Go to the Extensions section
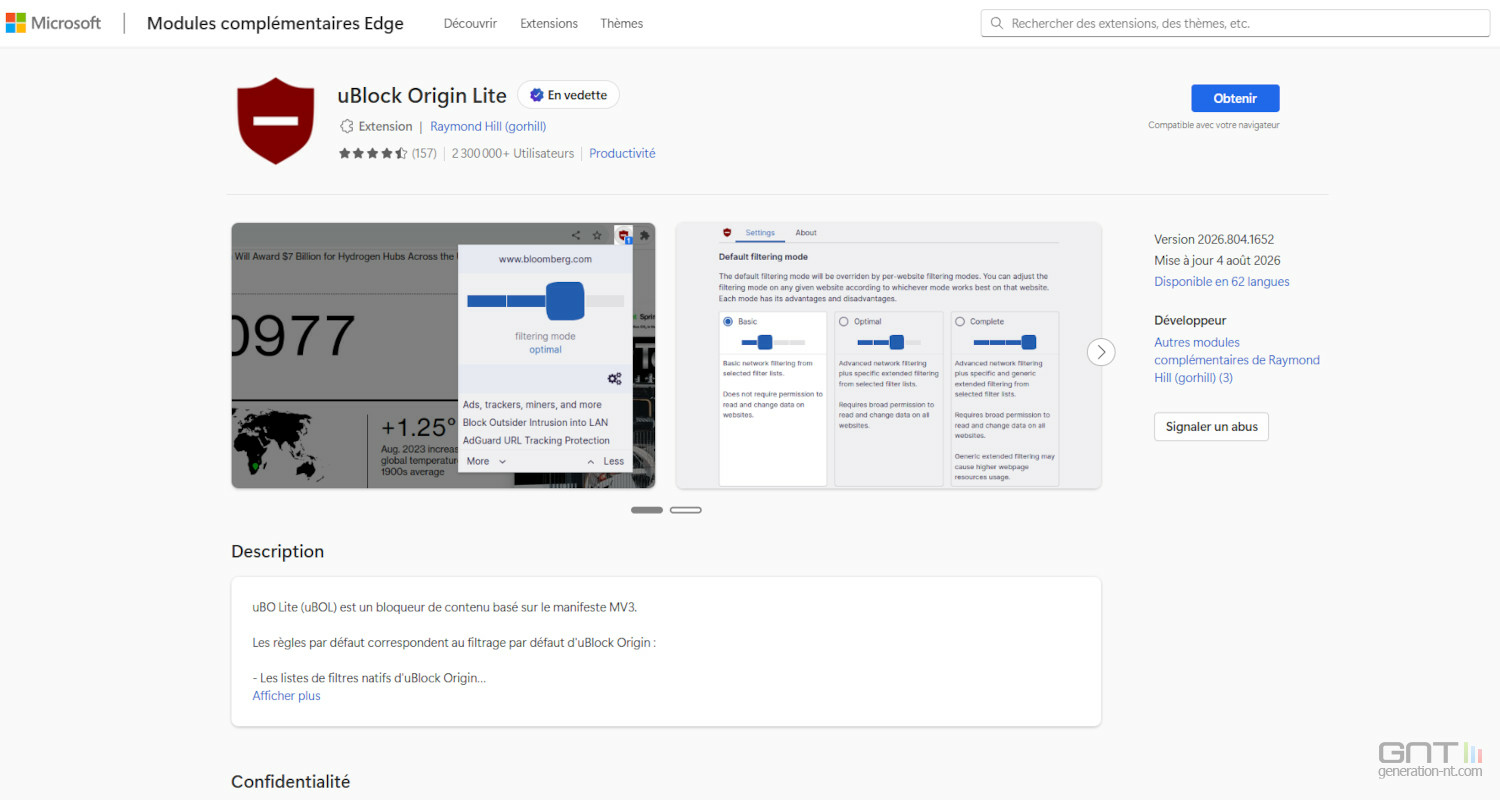The height and width of the screenshot is (800, 1500). 549,23
